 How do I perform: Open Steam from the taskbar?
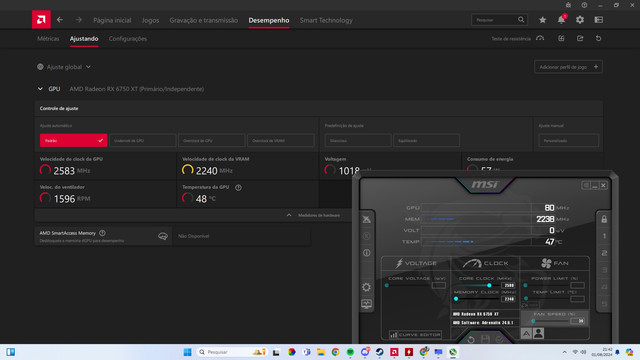(380, 352)
